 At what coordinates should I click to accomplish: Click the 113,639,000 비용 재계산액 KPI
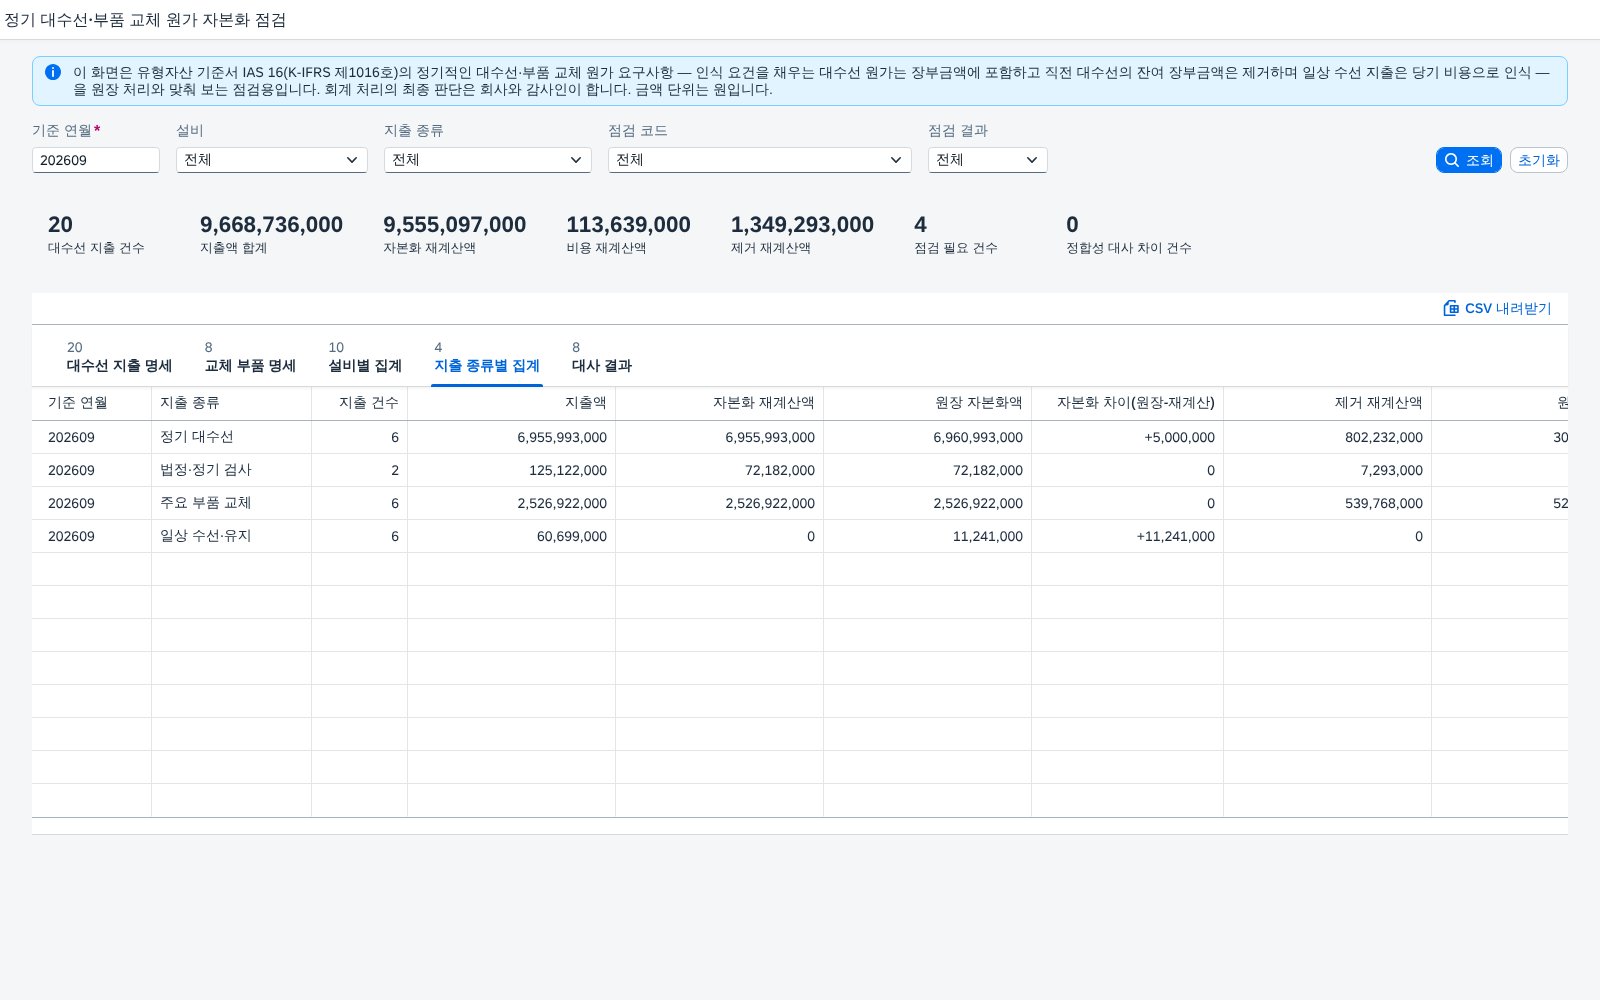628,225
